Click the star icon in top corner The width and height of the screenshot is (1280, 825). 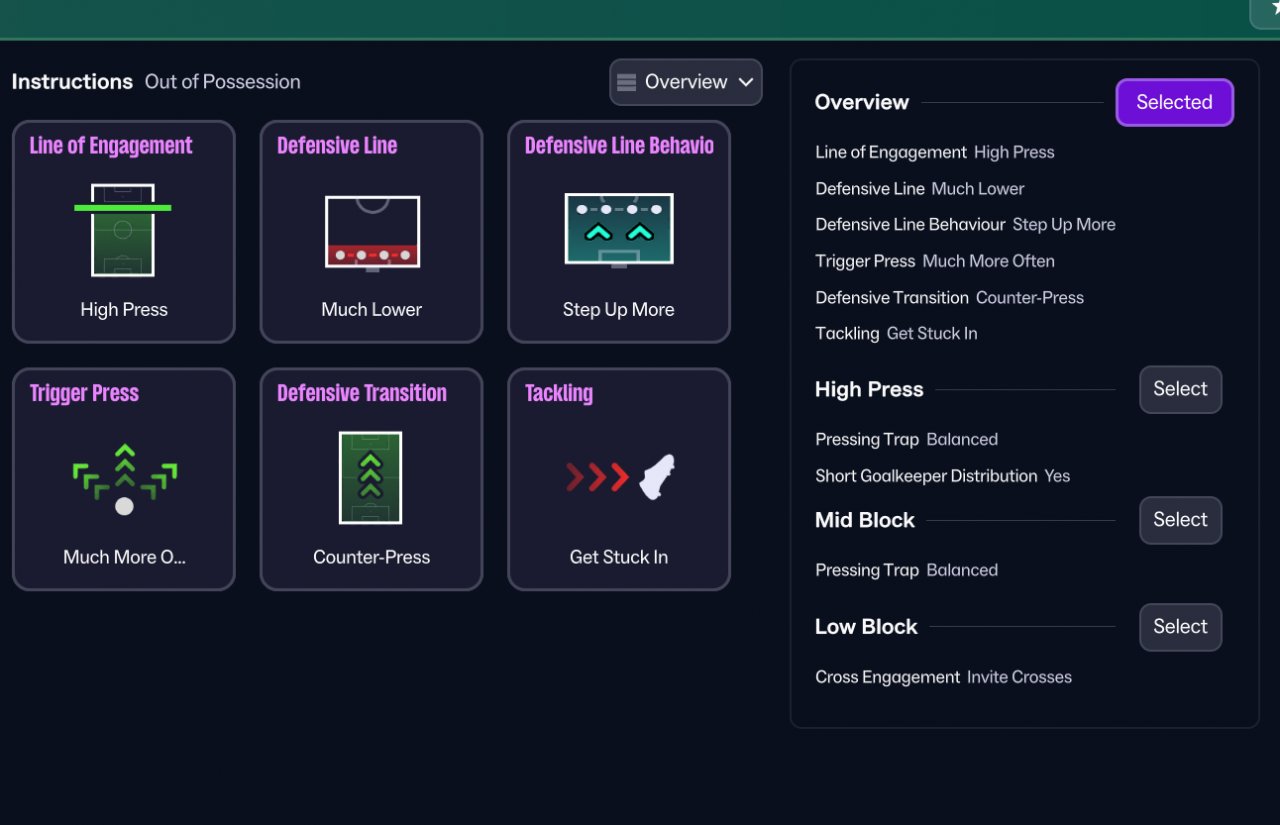point(1274,8)
